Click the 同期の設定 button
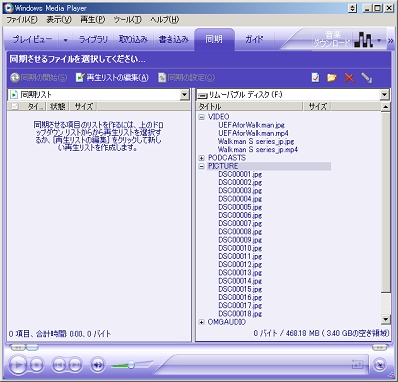Viewport: 398px width, 382px height. tap(186, 78)
